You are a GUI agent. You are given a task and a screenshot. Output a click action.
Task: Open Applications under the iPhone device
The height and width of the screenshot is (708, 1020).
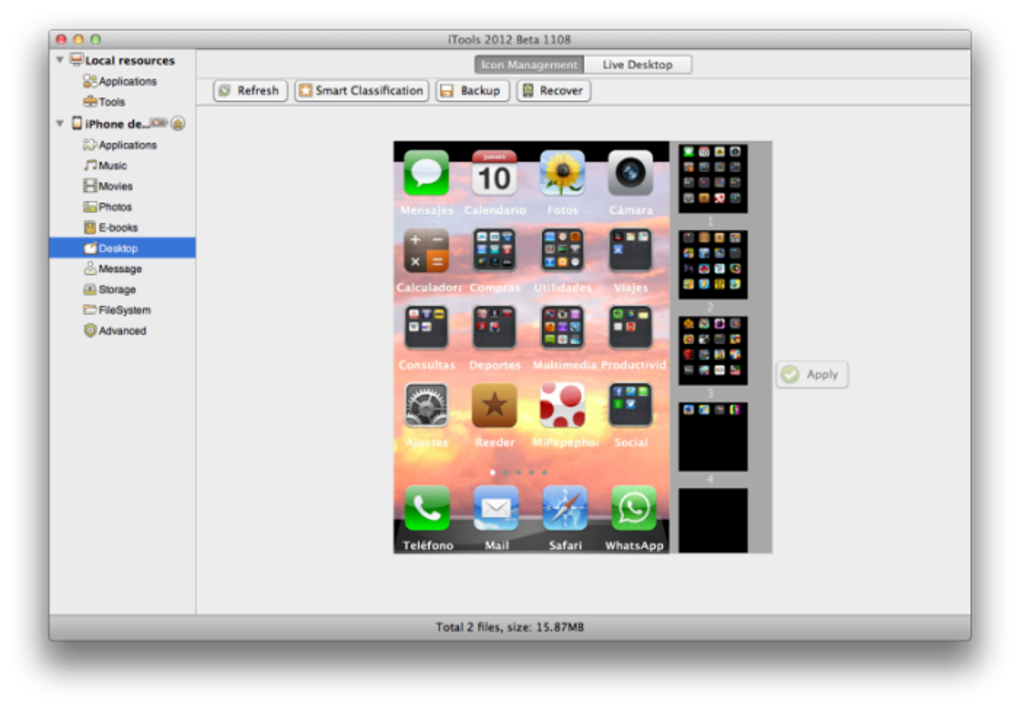click(x=120, y=144)
